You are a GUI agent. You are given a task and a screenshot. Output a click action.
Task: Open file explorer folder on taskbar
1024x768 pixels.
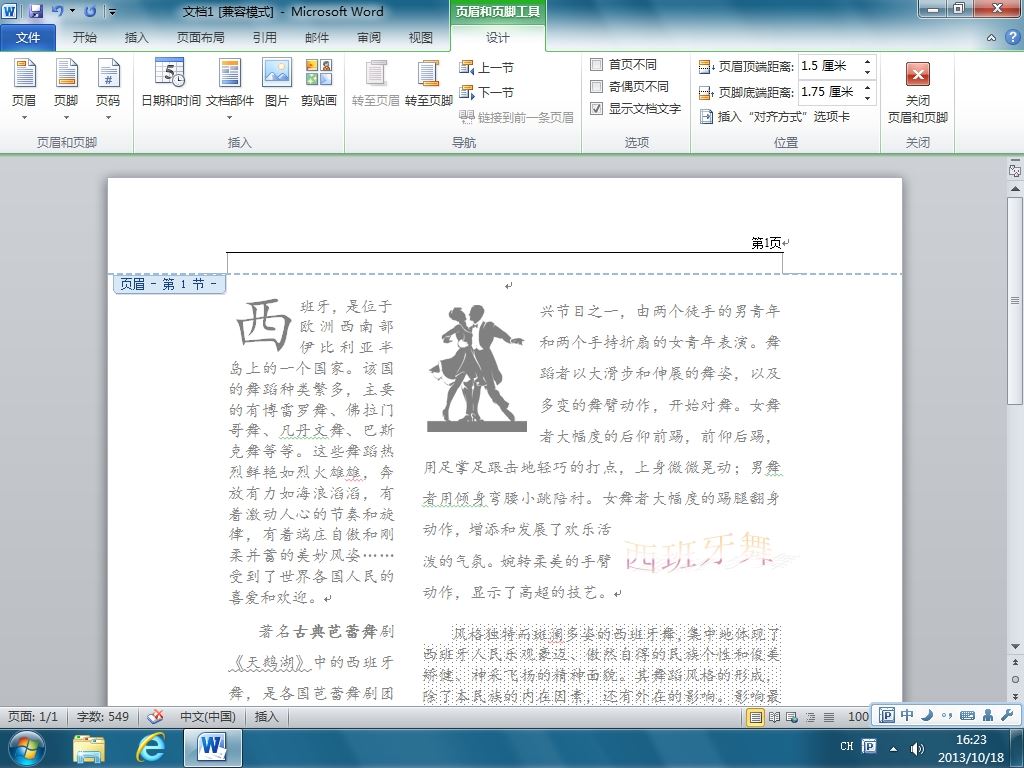89,748
